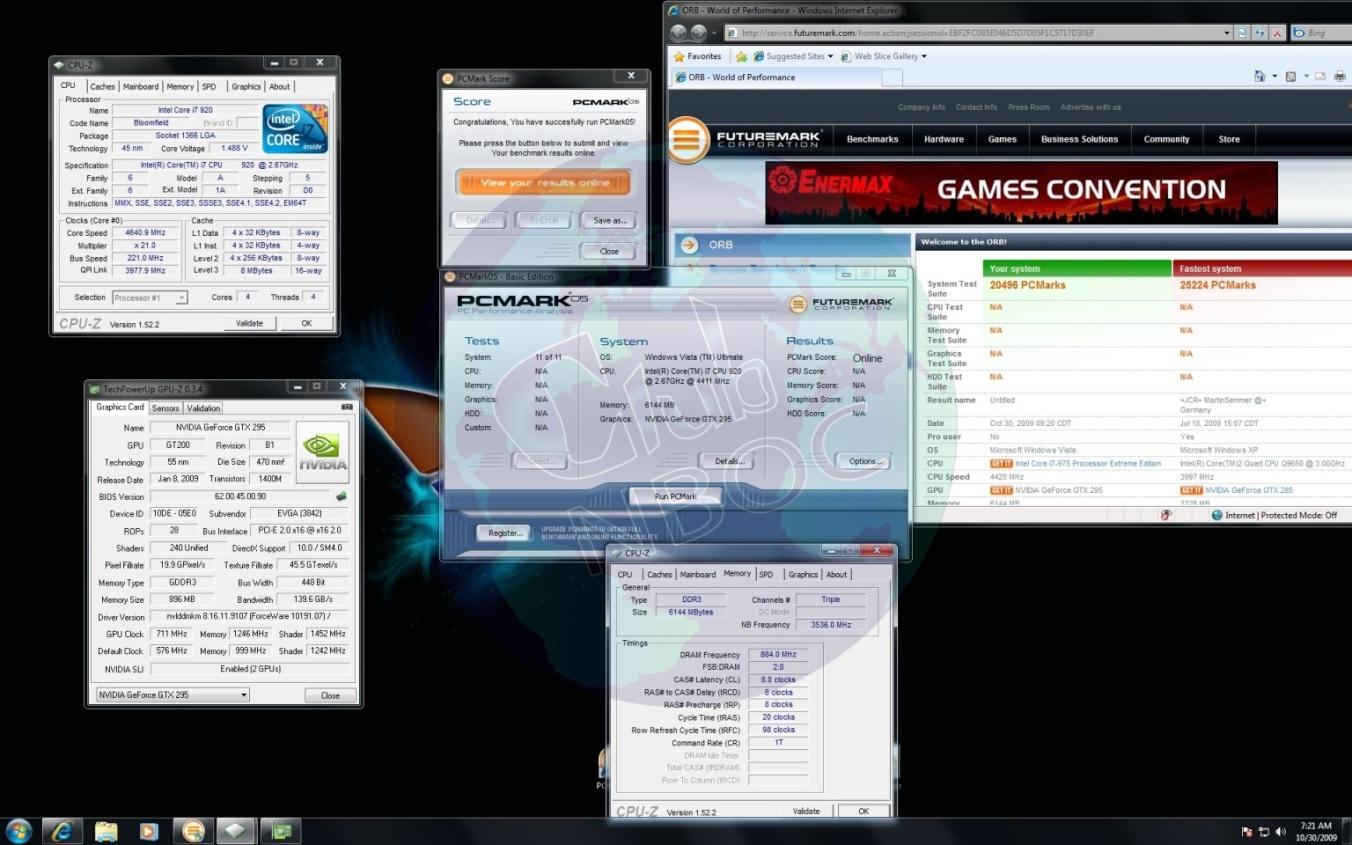The height and width of the screenshot is (845, 1352).
Task: Click the BIOS save chip icon in GPU-Z
Action: coord(341,496)
